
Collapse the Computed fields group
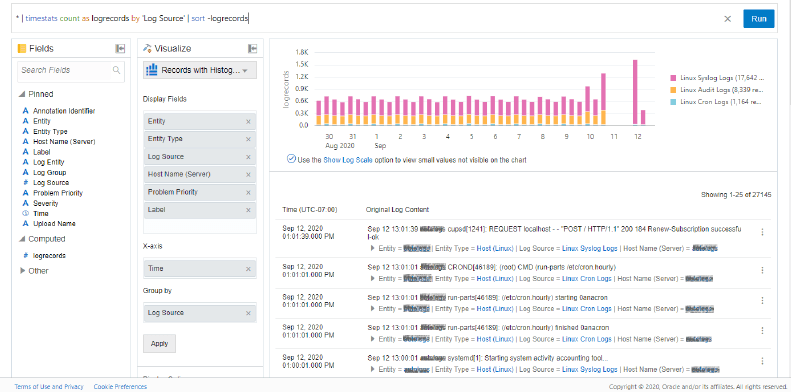[22, 239]
